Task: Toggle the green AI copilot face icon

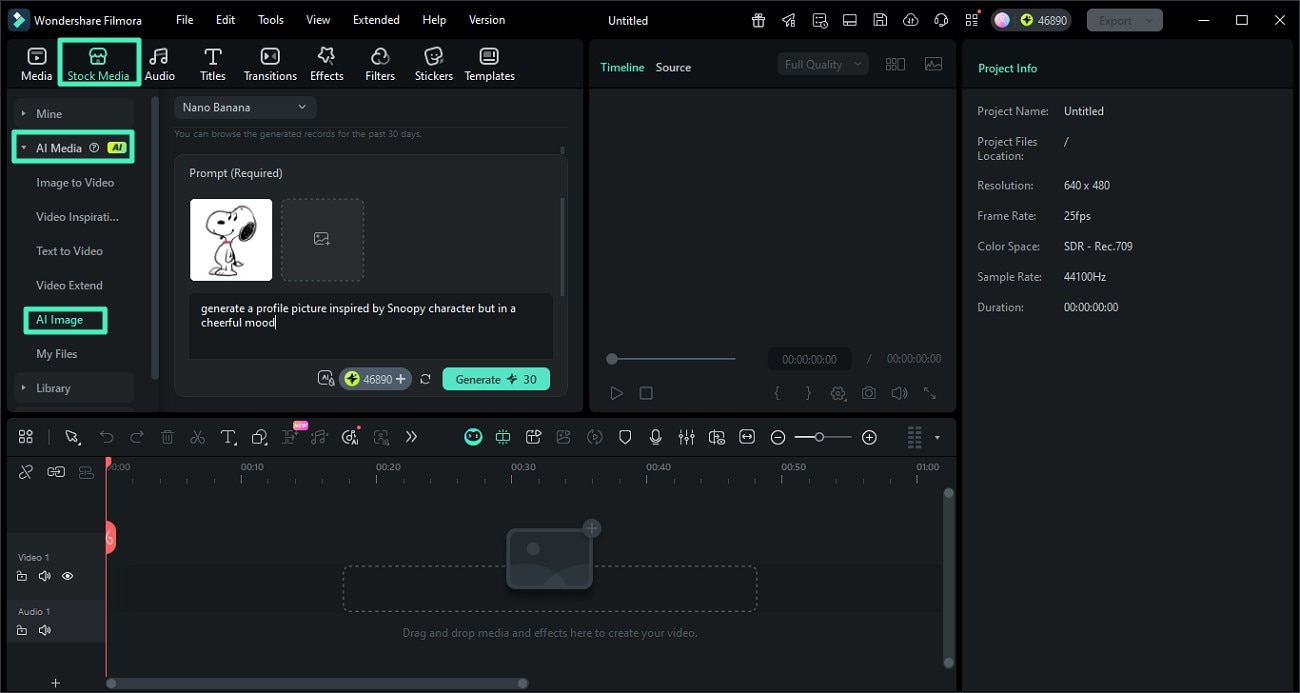Action: coord(473,437)
